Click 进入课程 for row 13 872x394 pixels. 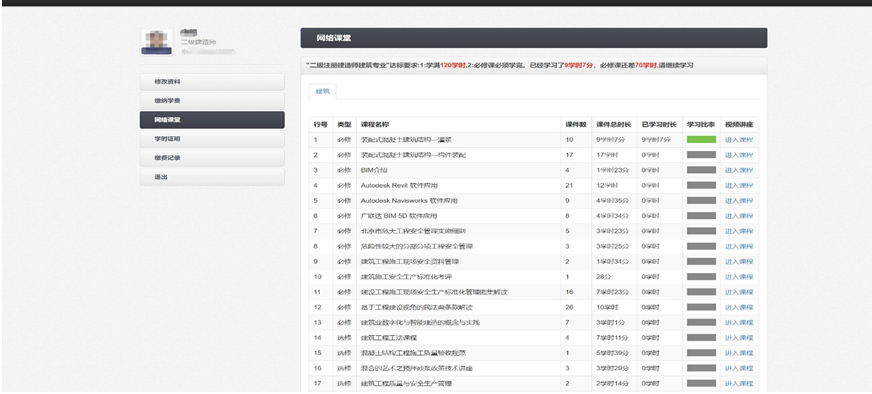coord(739,322)
